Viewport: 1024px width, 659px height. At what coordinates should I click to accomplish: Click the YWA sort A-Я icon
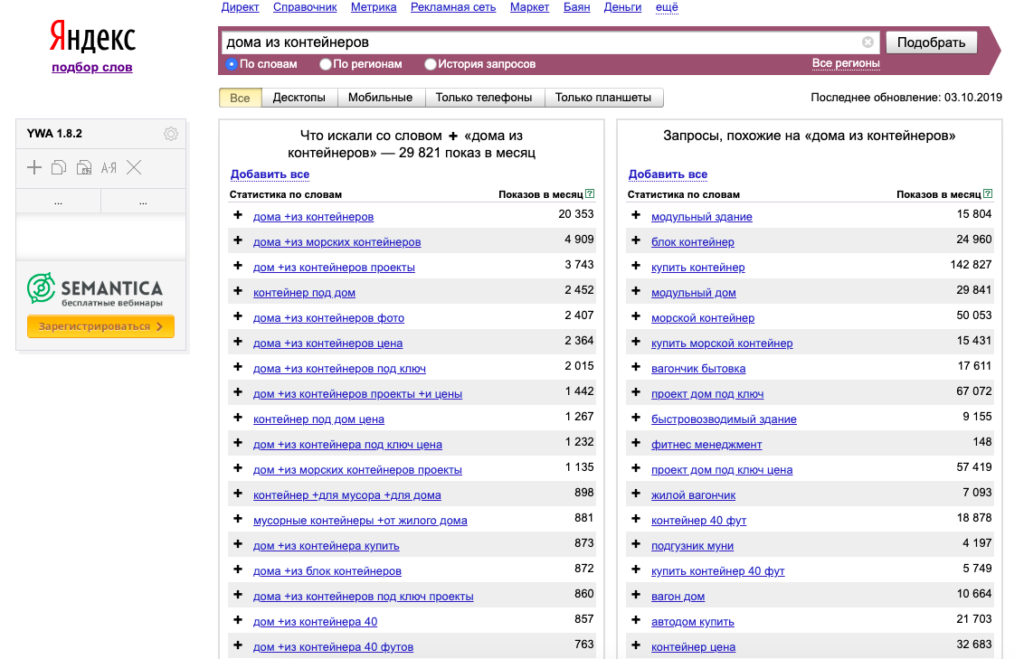[x=108, y=168]
